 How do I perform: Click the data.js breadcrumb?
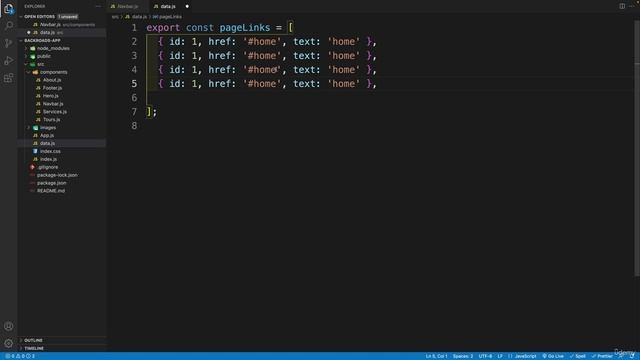click(139, 17)
